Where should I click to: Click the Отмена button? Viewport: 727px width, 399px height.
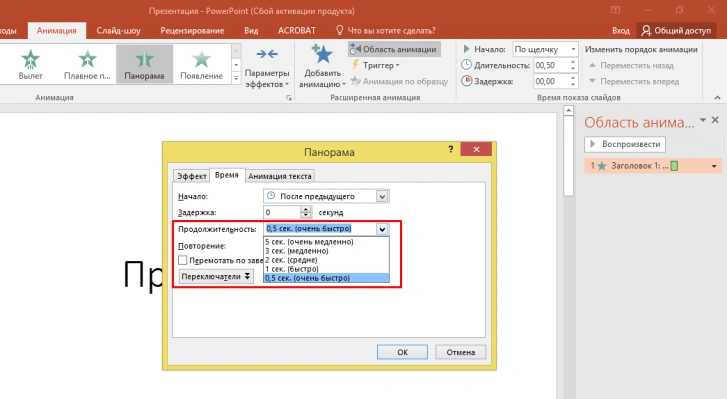coord(460,352)
